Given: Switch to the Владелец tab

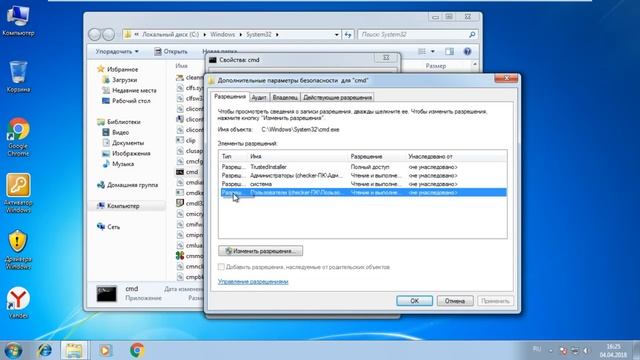Looking at the screenshot, I should point(285,98).
